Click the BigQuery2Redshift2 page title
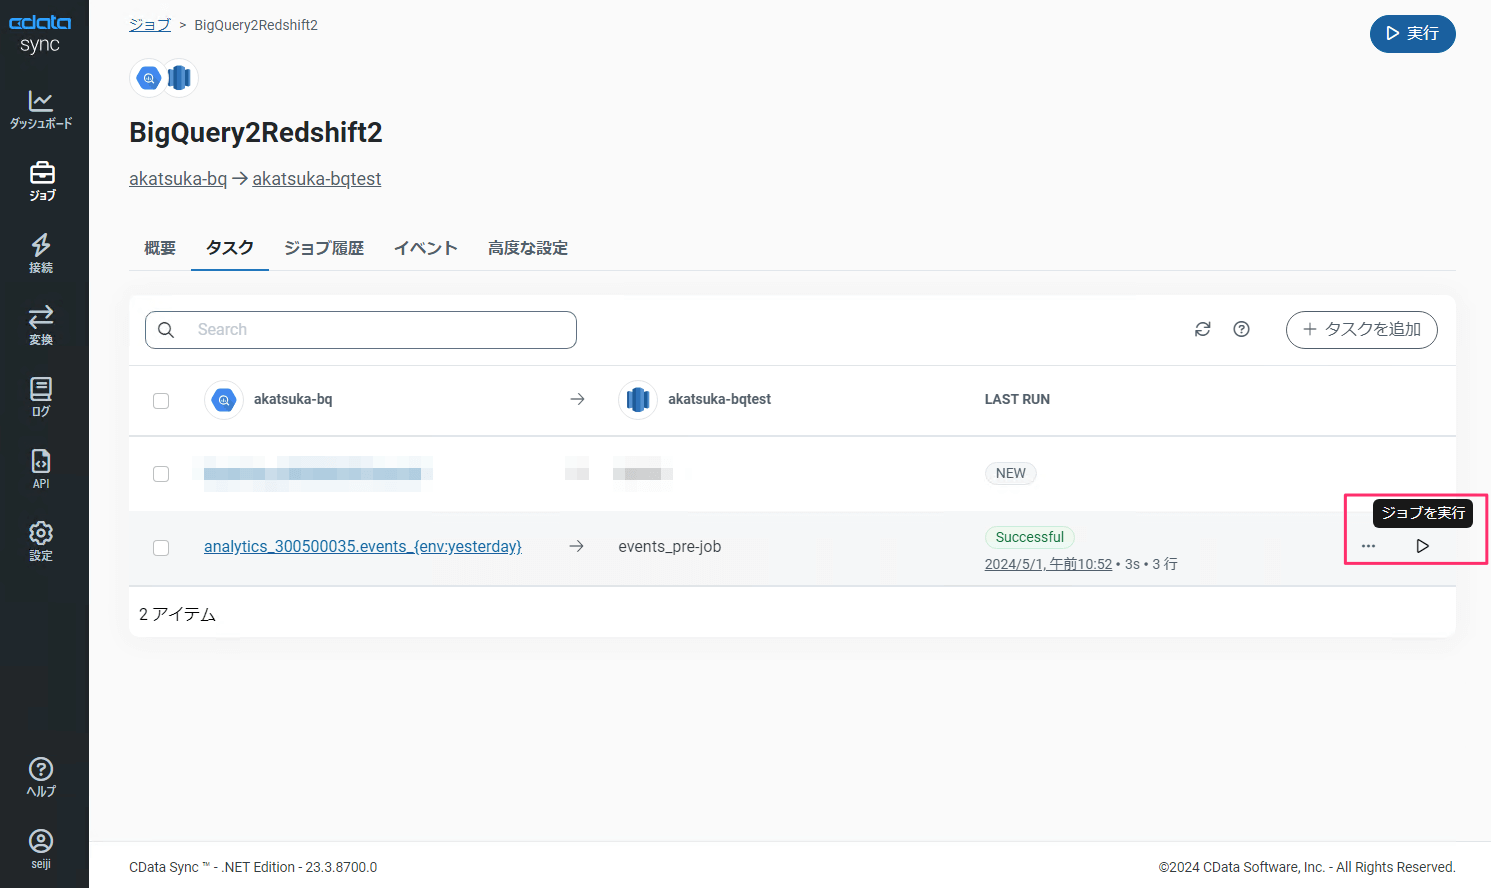This screenshot has width=1491, height=888. point(256,133)
